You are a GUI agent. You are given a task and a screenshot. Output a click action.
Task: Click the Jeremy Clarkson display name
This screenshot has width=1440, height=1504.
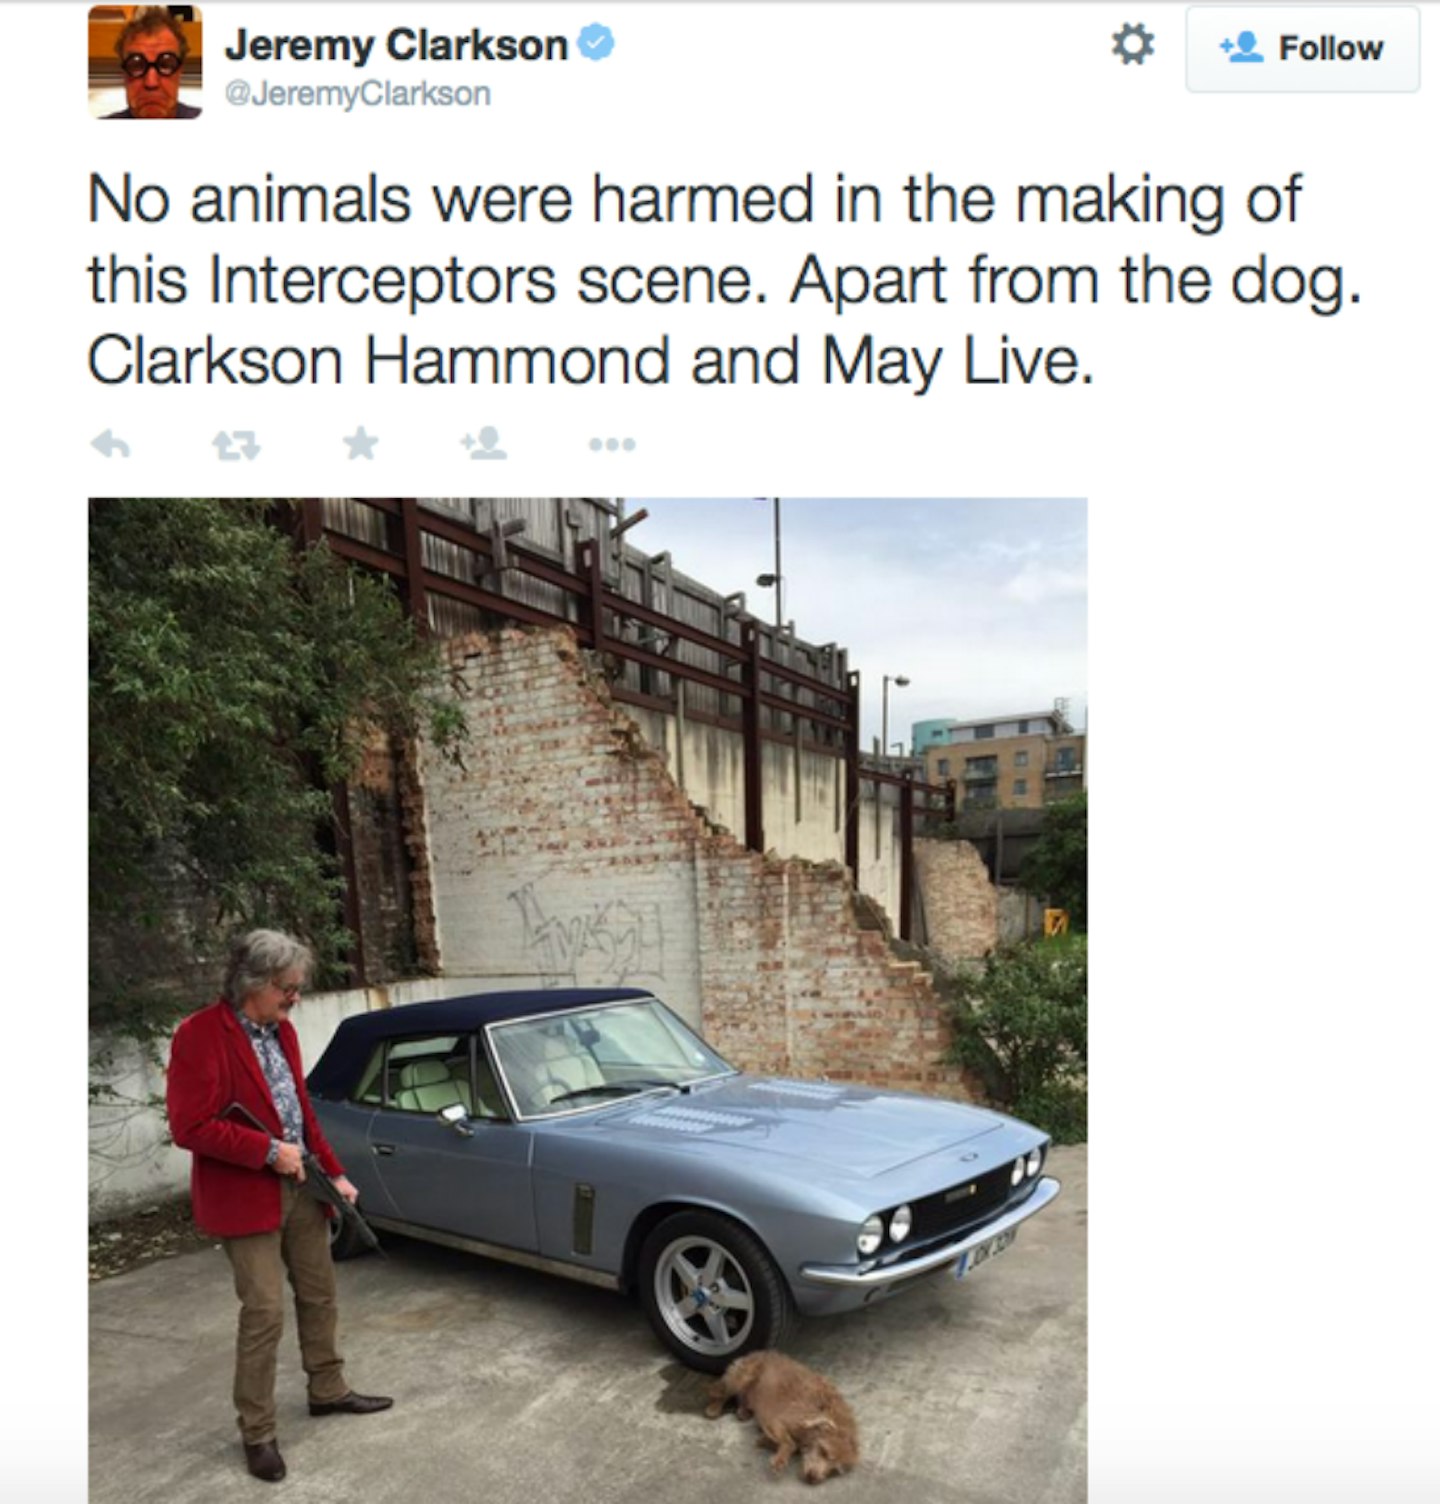(x=396, y=45)
